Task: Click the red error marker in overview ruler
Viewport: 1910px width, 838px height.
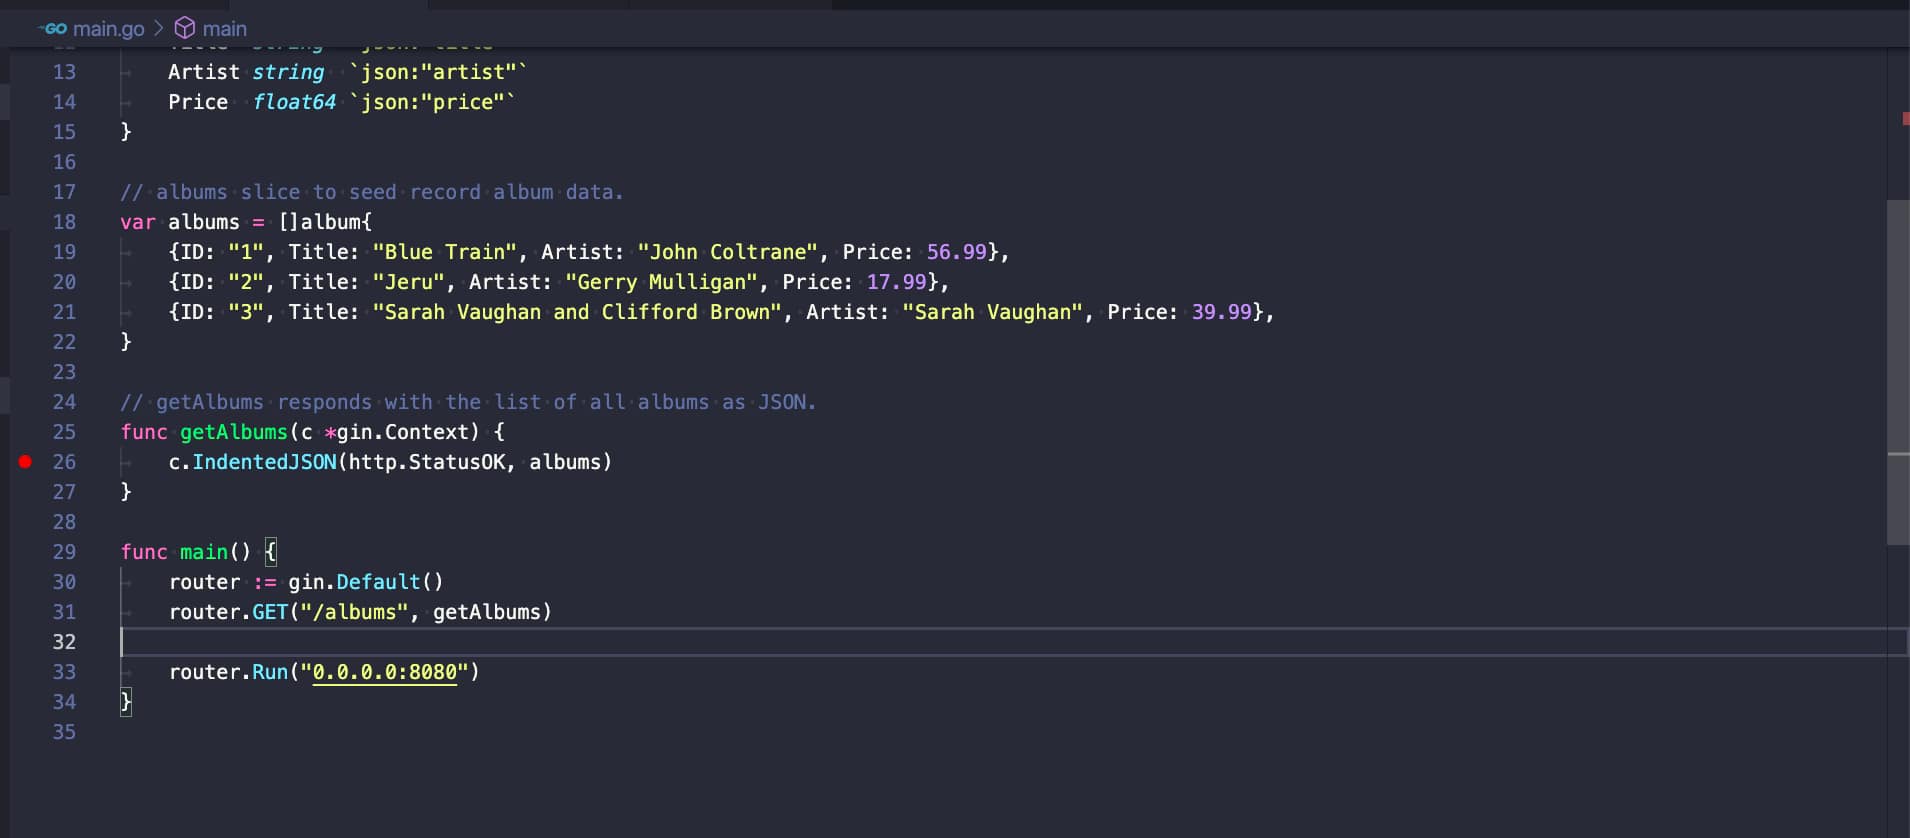Action: click(1905, 119)
